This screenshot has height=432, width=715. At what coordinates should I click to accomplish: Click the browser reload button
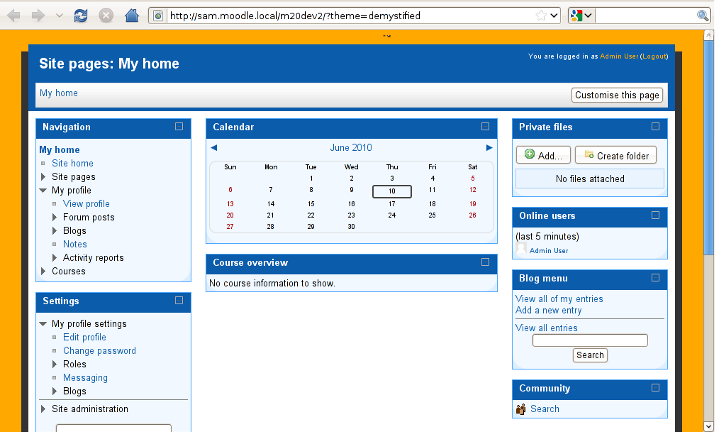tap(80, 15)
